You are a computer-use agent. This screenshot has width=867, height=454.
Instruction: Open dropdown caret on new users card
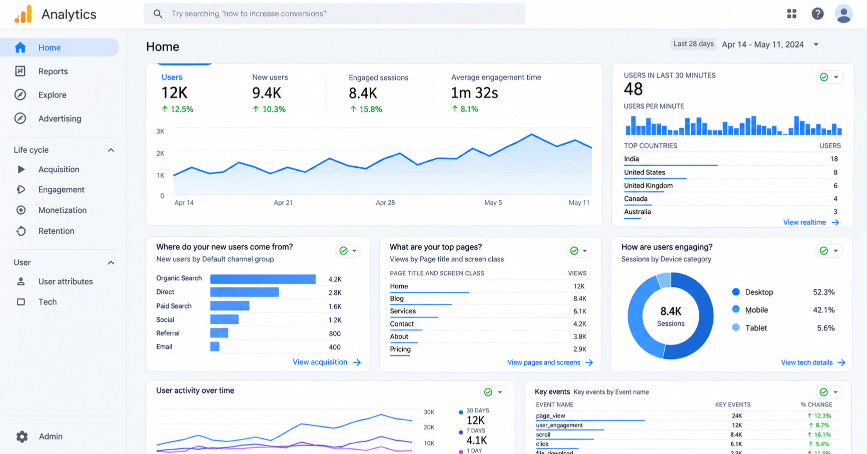(x=354, y=251)
